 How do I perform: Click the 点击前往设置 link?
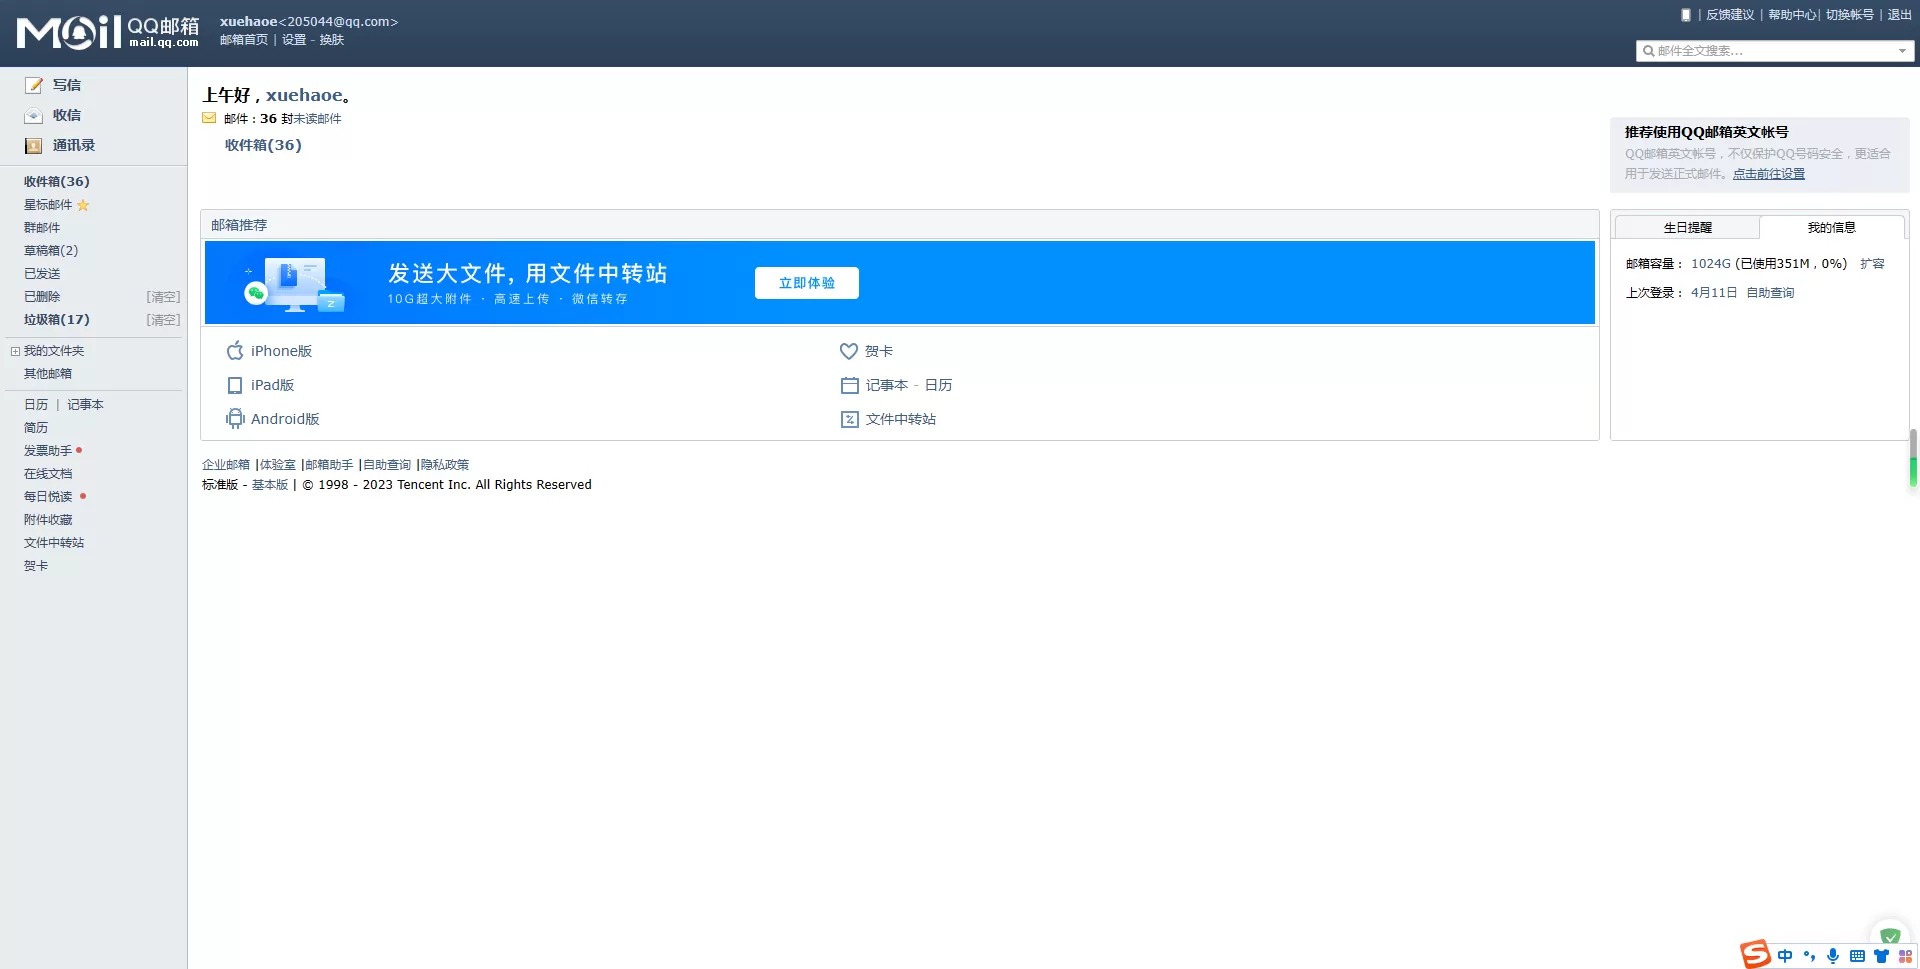pos(1768,174)
